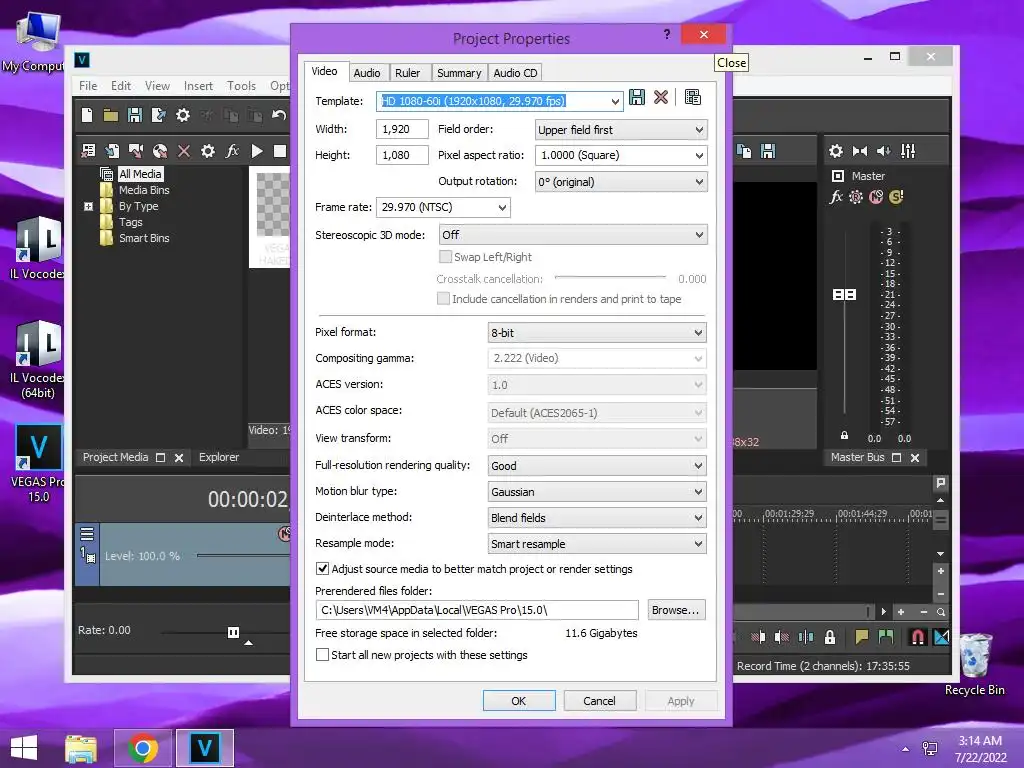
Task: Open the Pixel format dropdown
Action: click(x=597, y=332)
